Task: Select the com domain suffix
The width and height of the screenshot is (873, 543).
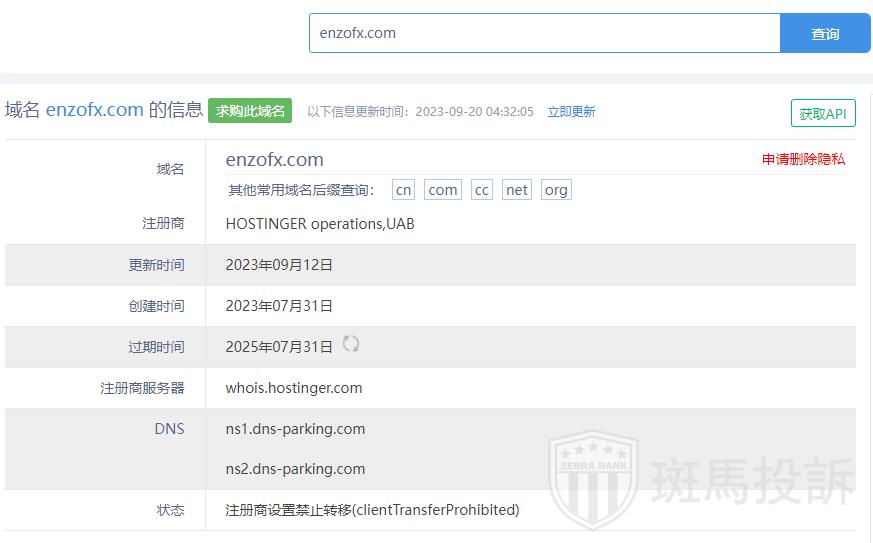Action: pos(443,190)
